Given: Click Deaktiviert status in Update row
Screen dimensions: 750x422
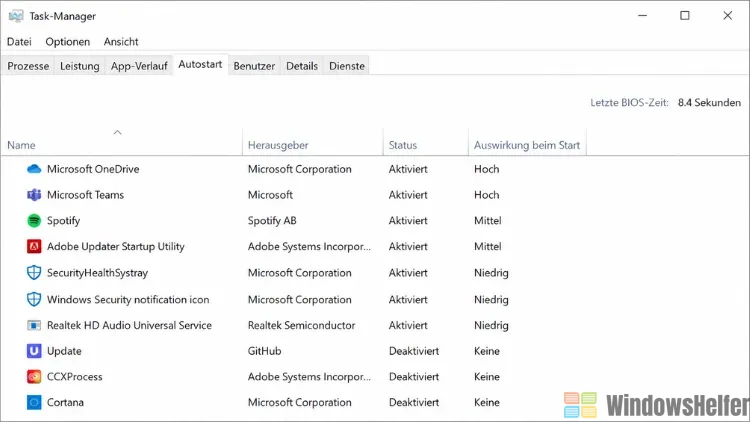Looking at the screenshot, I should 414,351.
